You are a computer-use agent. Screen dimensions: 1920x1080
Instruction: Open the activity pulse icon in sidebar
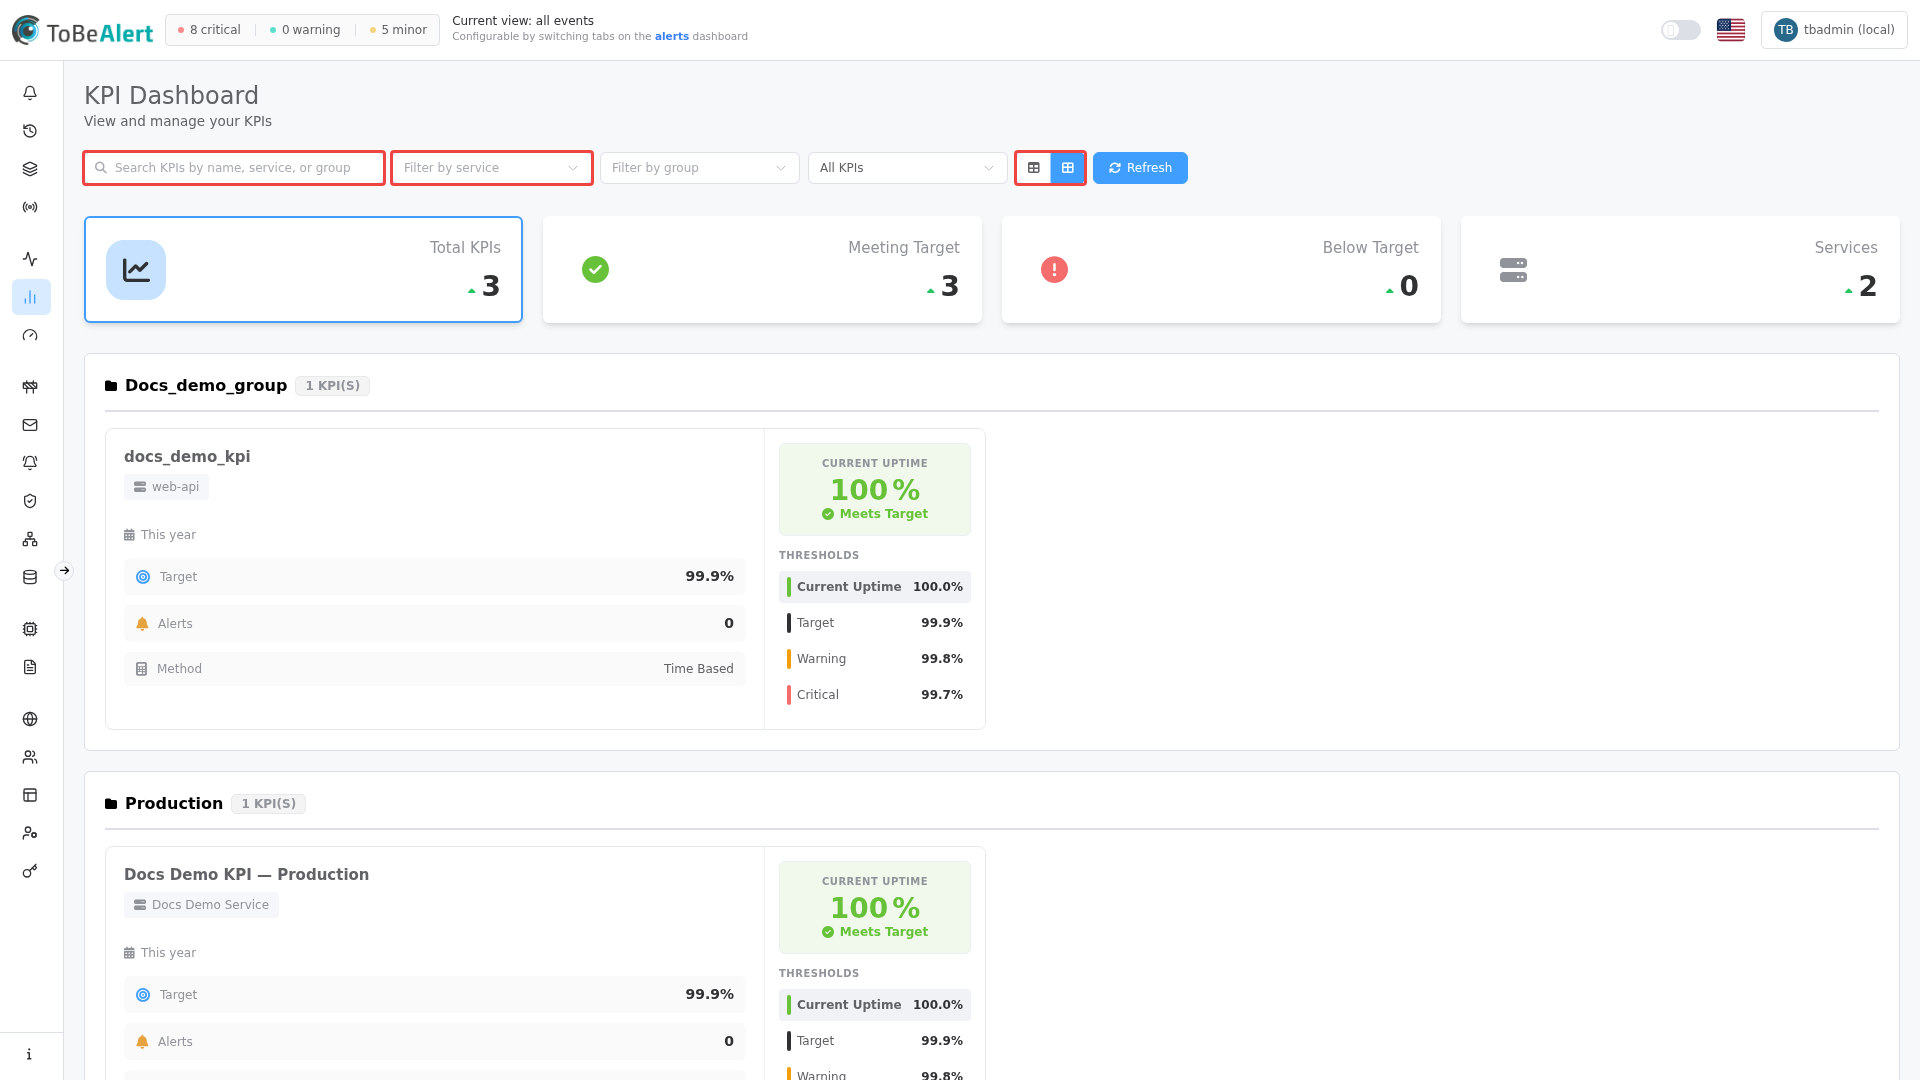click(x=30, y=259)
